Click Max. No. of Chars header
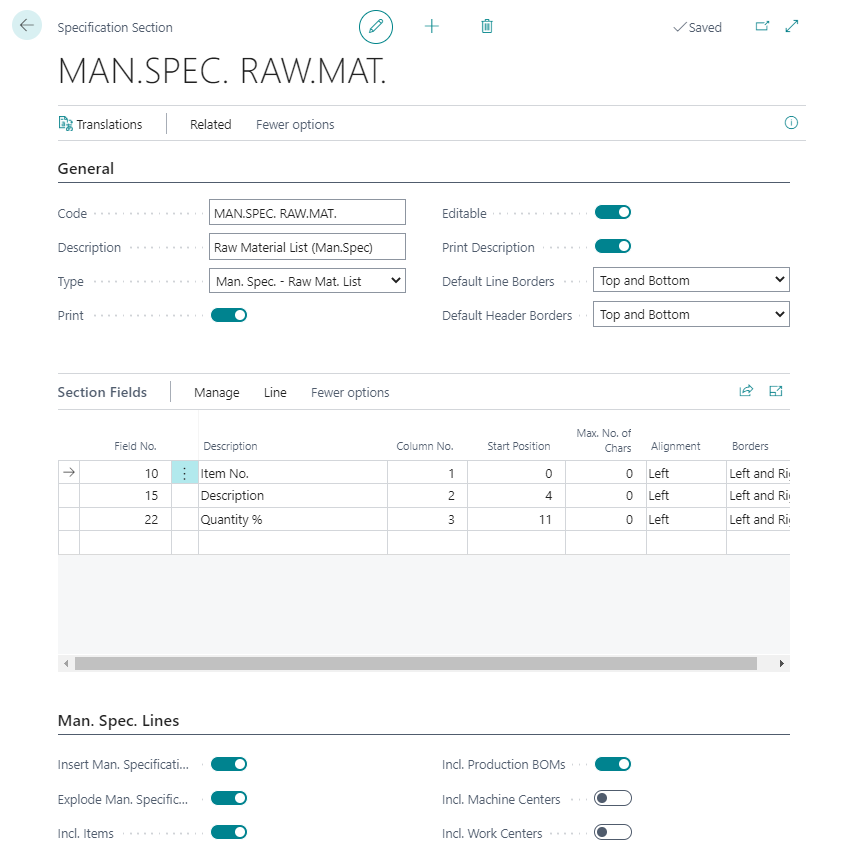Viewport: 863px width, 863px height. click(x=604, y=440)
